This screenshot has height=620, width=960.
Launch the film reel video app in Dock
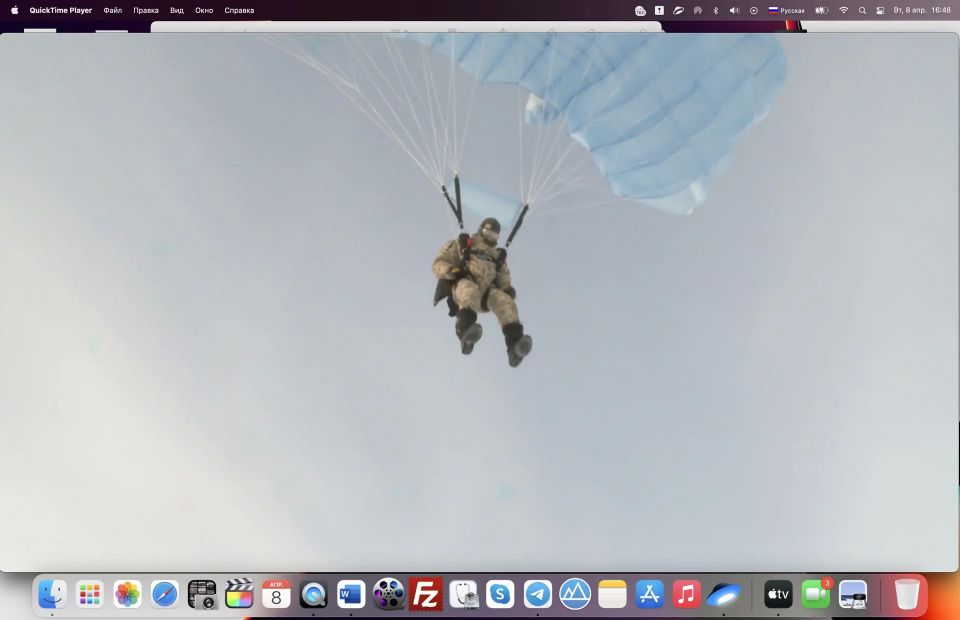pyautogui.click(x=388, y=594)
